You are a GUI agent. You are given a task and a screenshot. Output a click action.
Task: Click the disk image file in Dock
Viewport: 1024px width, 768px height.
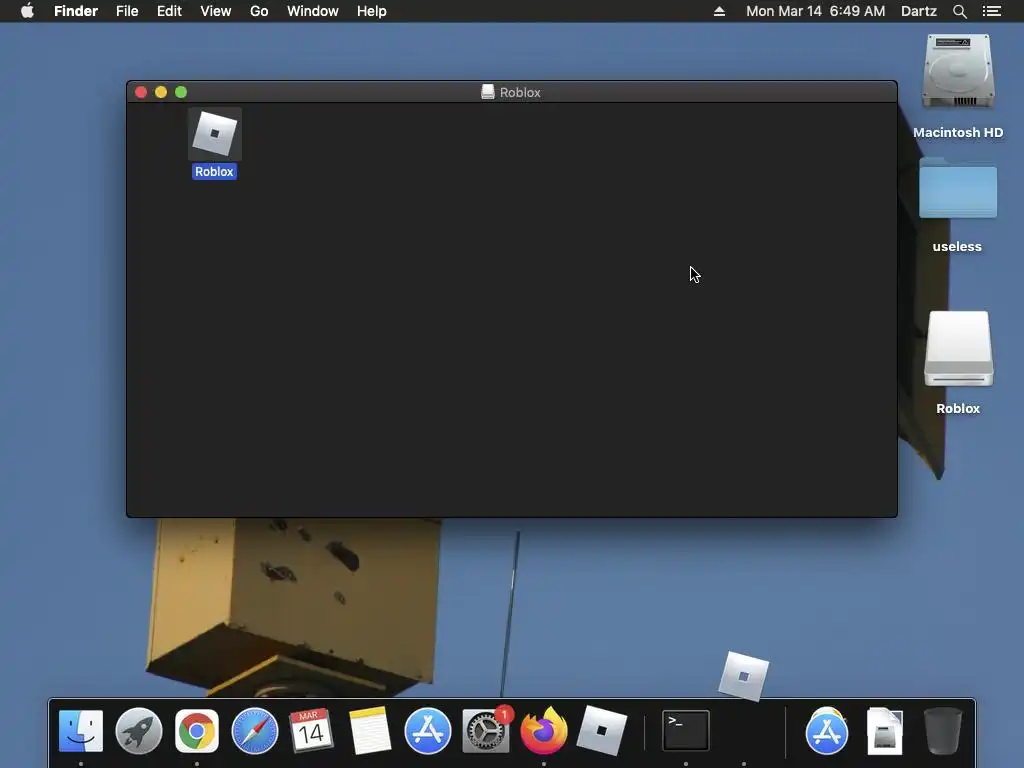(885, 731)
